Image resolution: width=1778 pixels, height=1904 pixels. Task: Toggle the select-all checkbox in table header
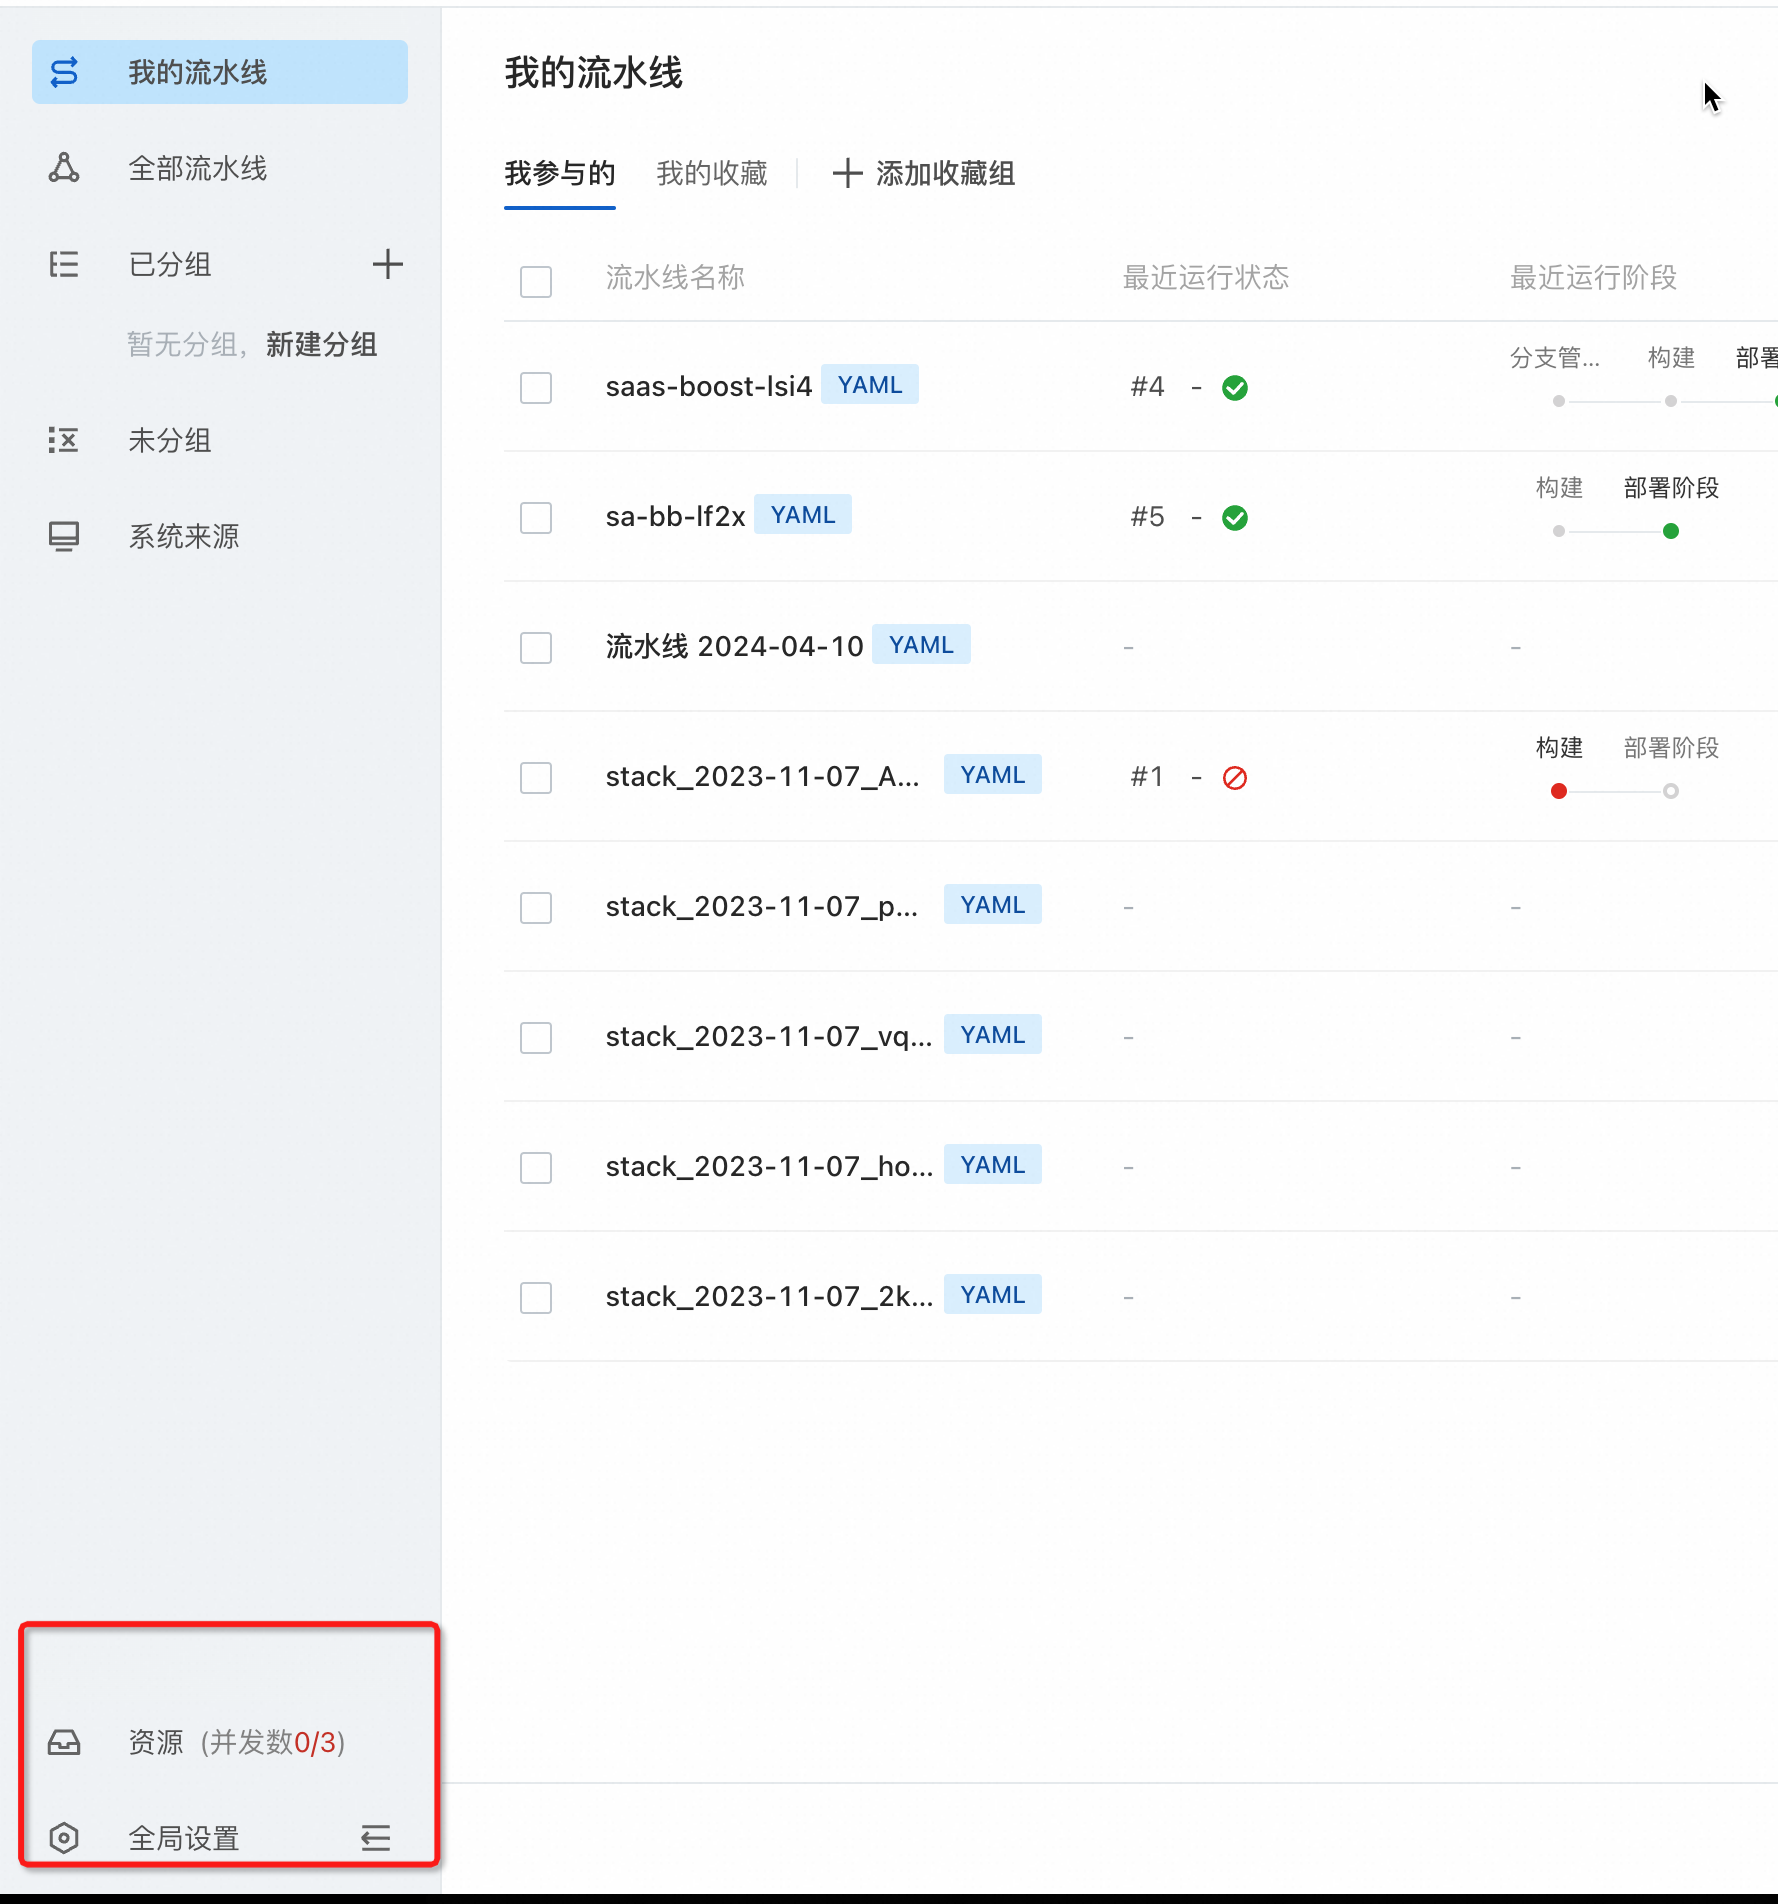(536, 282)
